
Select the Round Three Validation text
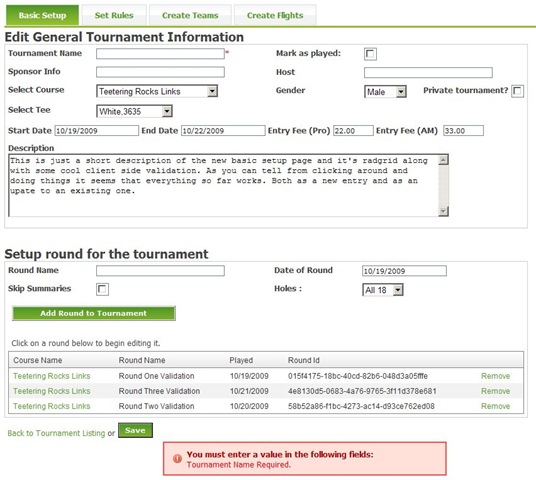click(x=159, y=391)
